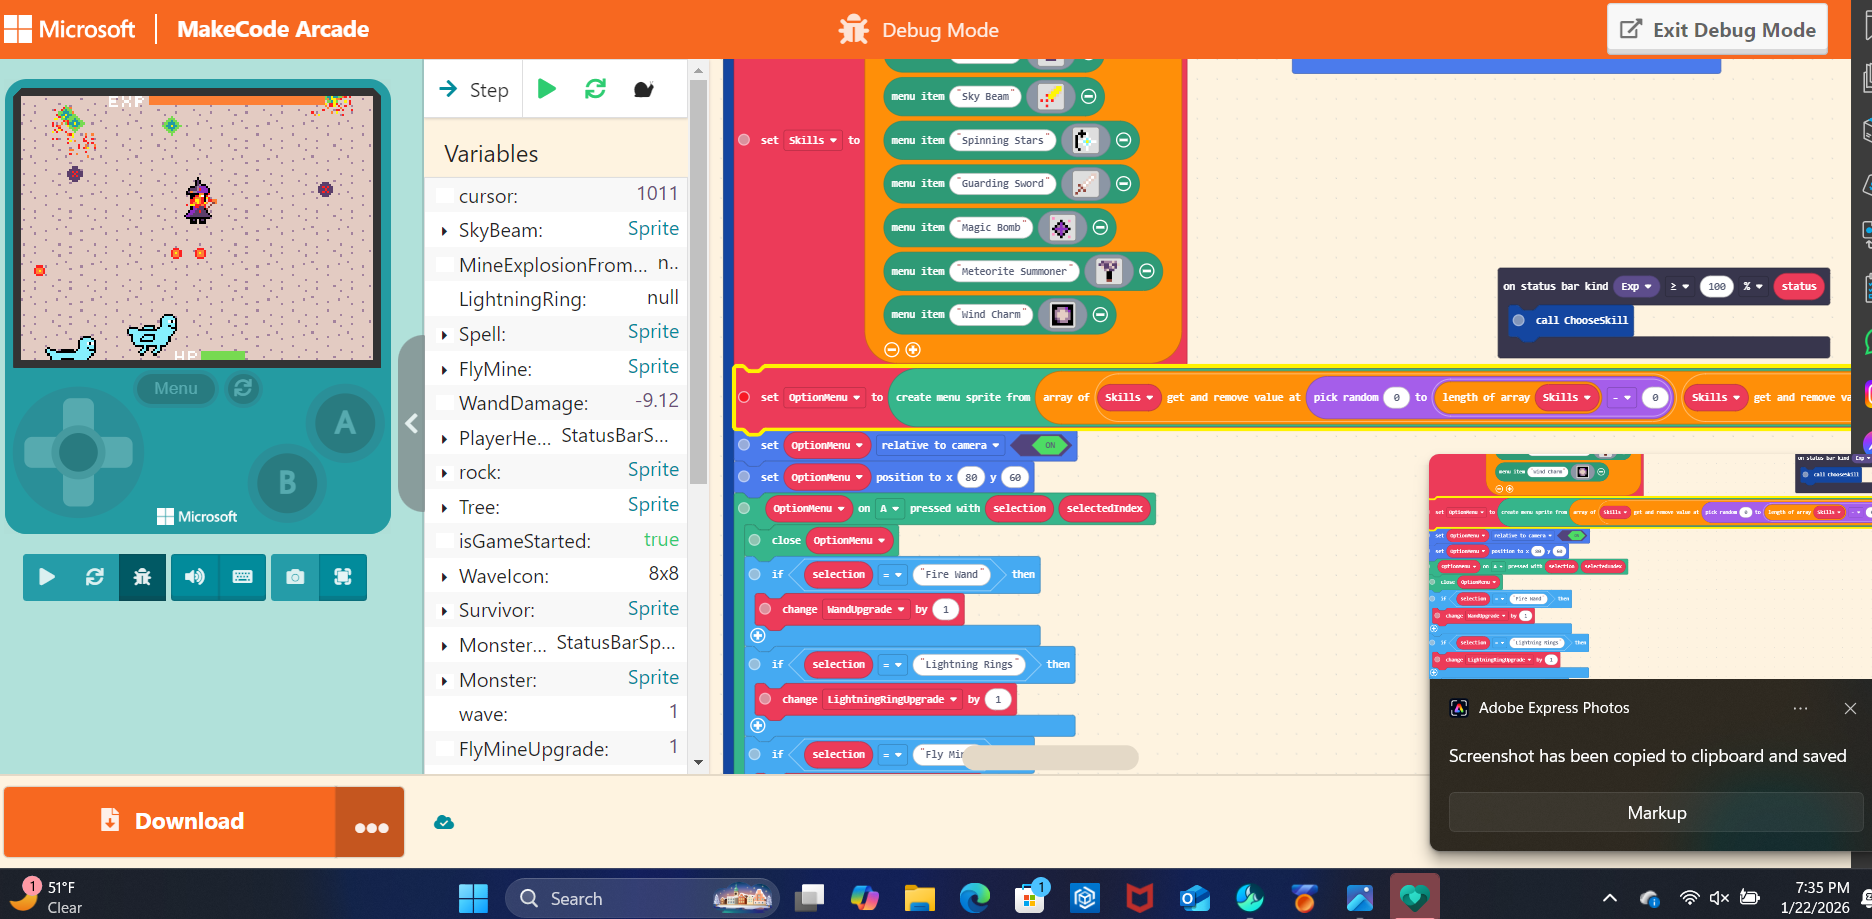Toggle breakpoint on relative to camera block
The image size is (1872, 919).
744,445
